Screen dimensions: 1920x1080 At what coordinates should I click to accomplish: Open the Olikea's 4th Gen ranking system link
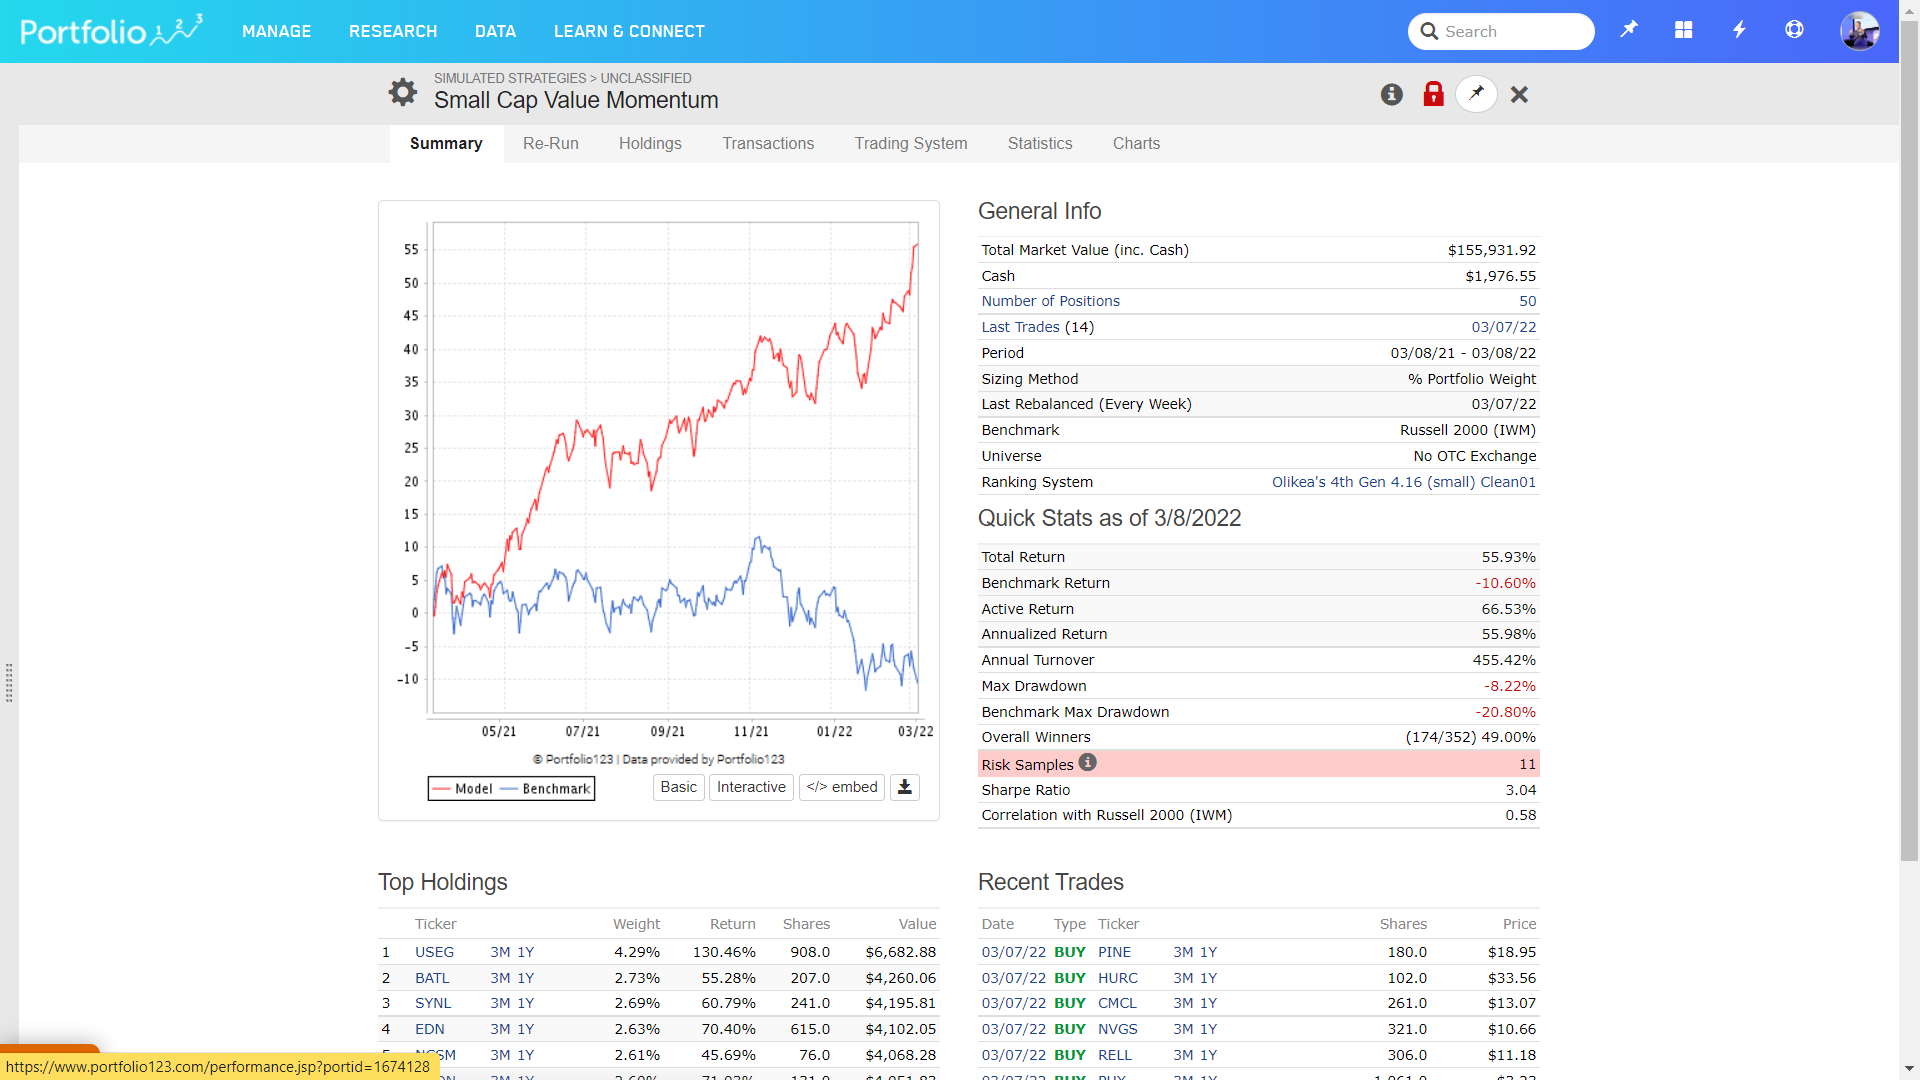pos(1403,482)
